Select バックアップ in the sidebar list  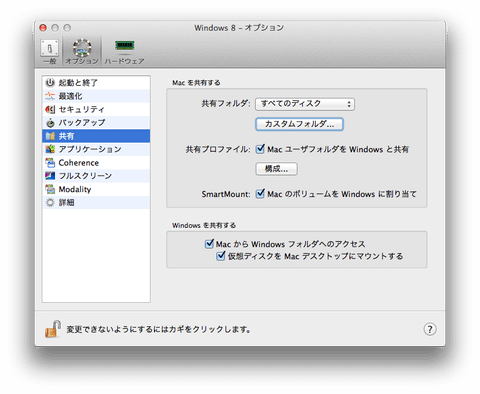[96, 123]
